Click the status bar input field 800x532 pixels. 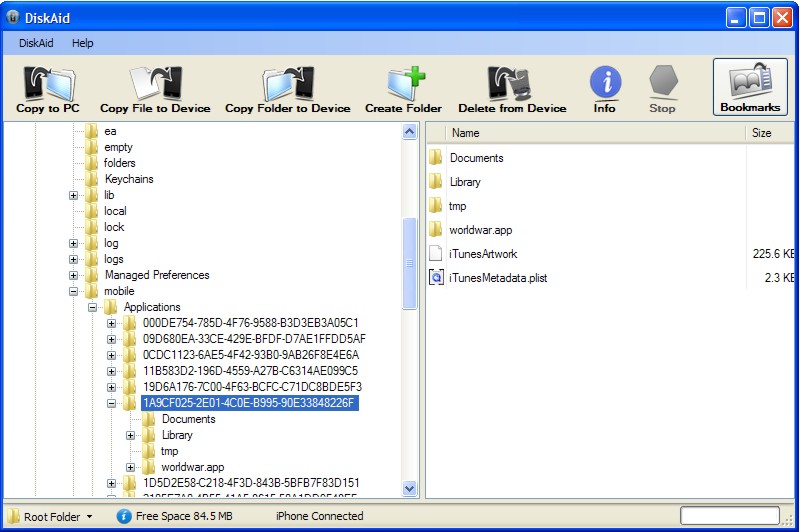730,516
